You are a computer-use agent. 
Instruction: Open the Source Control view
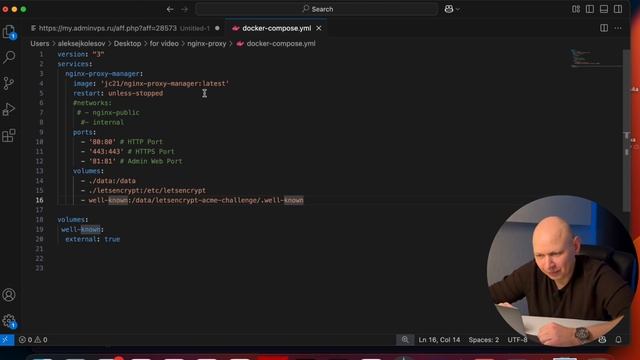coord(9,83)
